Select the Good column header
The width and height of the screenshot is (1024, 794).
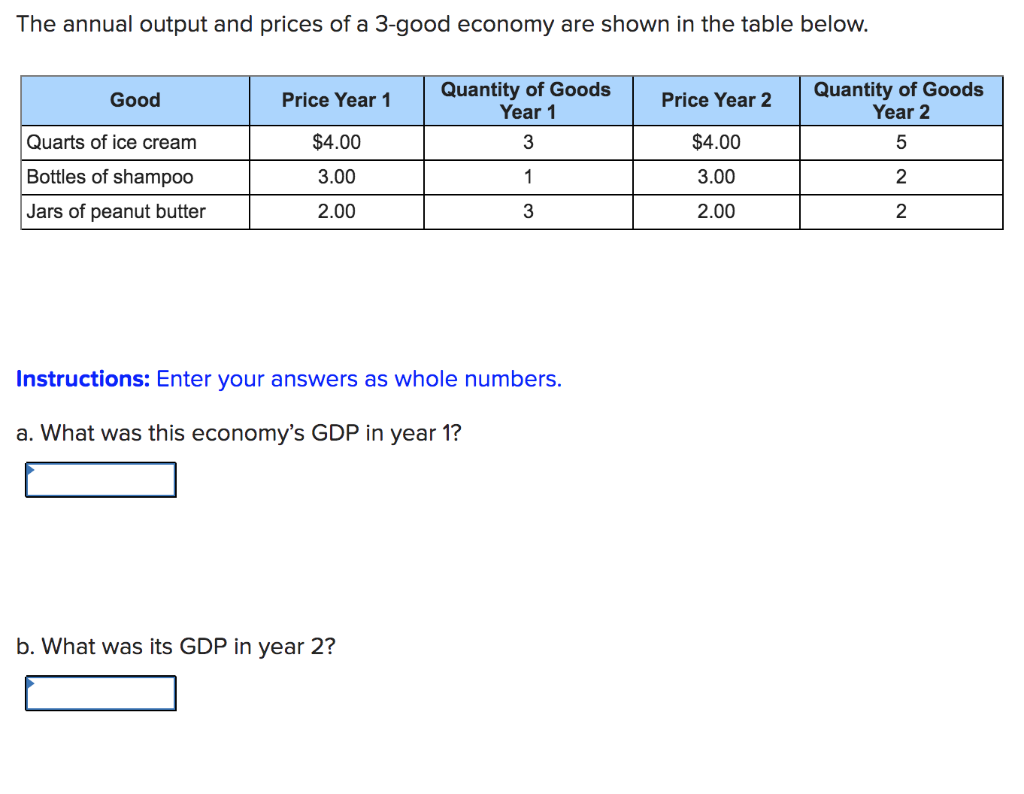click(x=135, y=100)
